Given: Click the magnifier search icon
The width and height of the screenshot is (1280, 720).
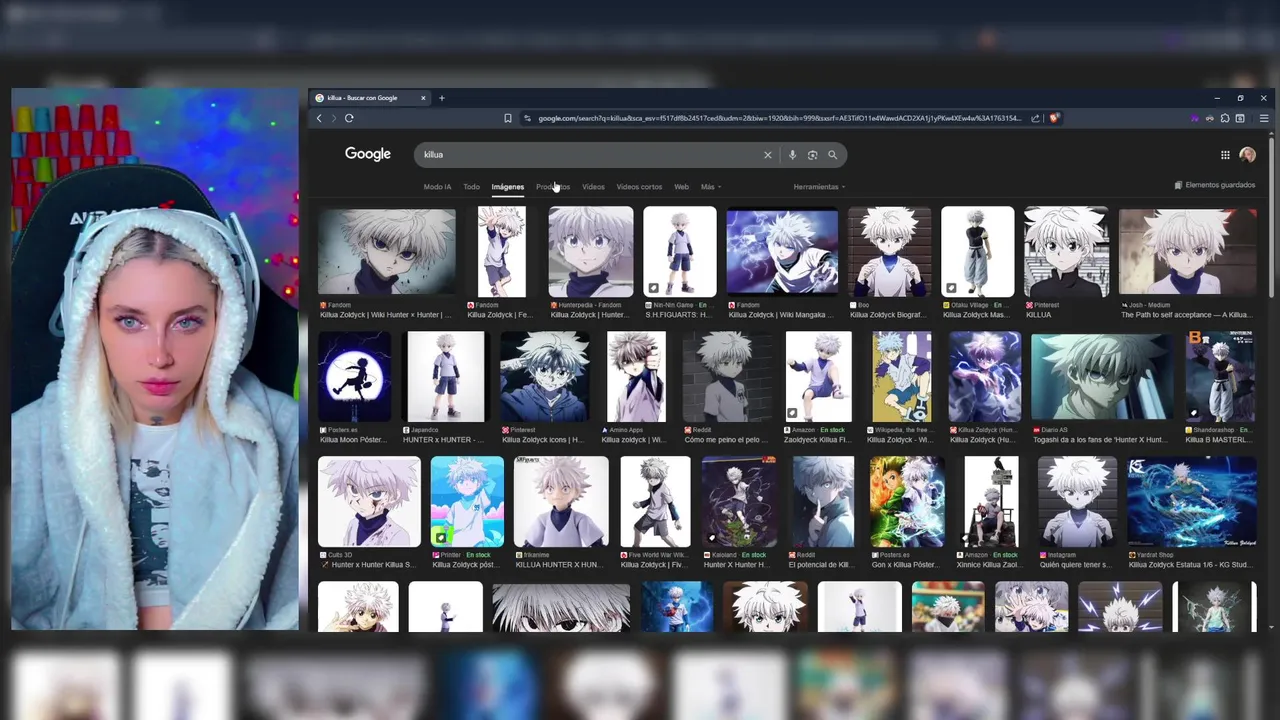Looking at the screenshot, I should pos(832,155).
